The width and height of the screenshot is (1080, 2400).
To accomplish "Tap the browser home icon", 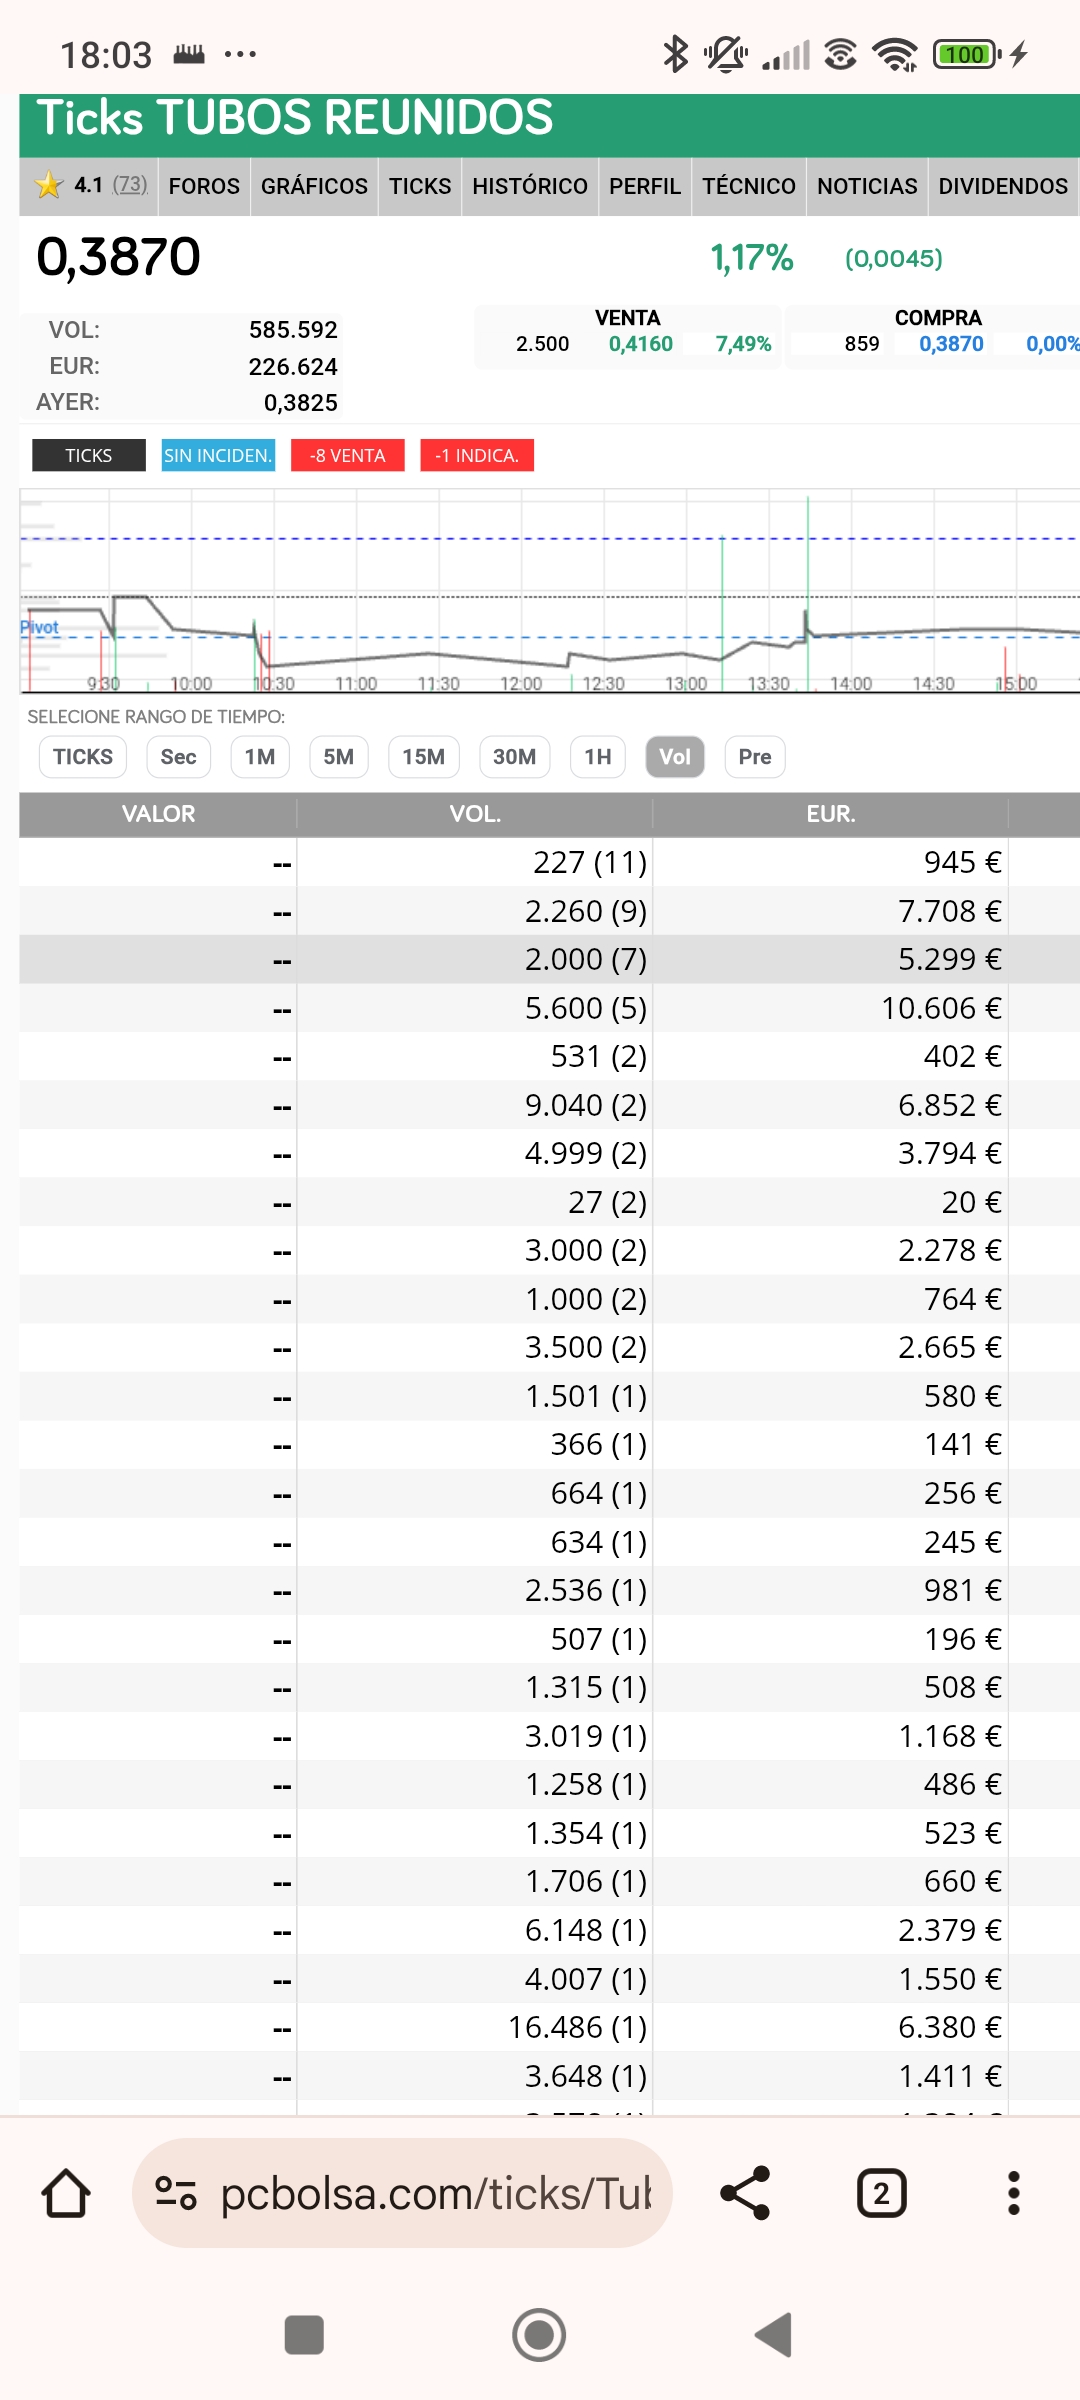I will click(66, 2194).
